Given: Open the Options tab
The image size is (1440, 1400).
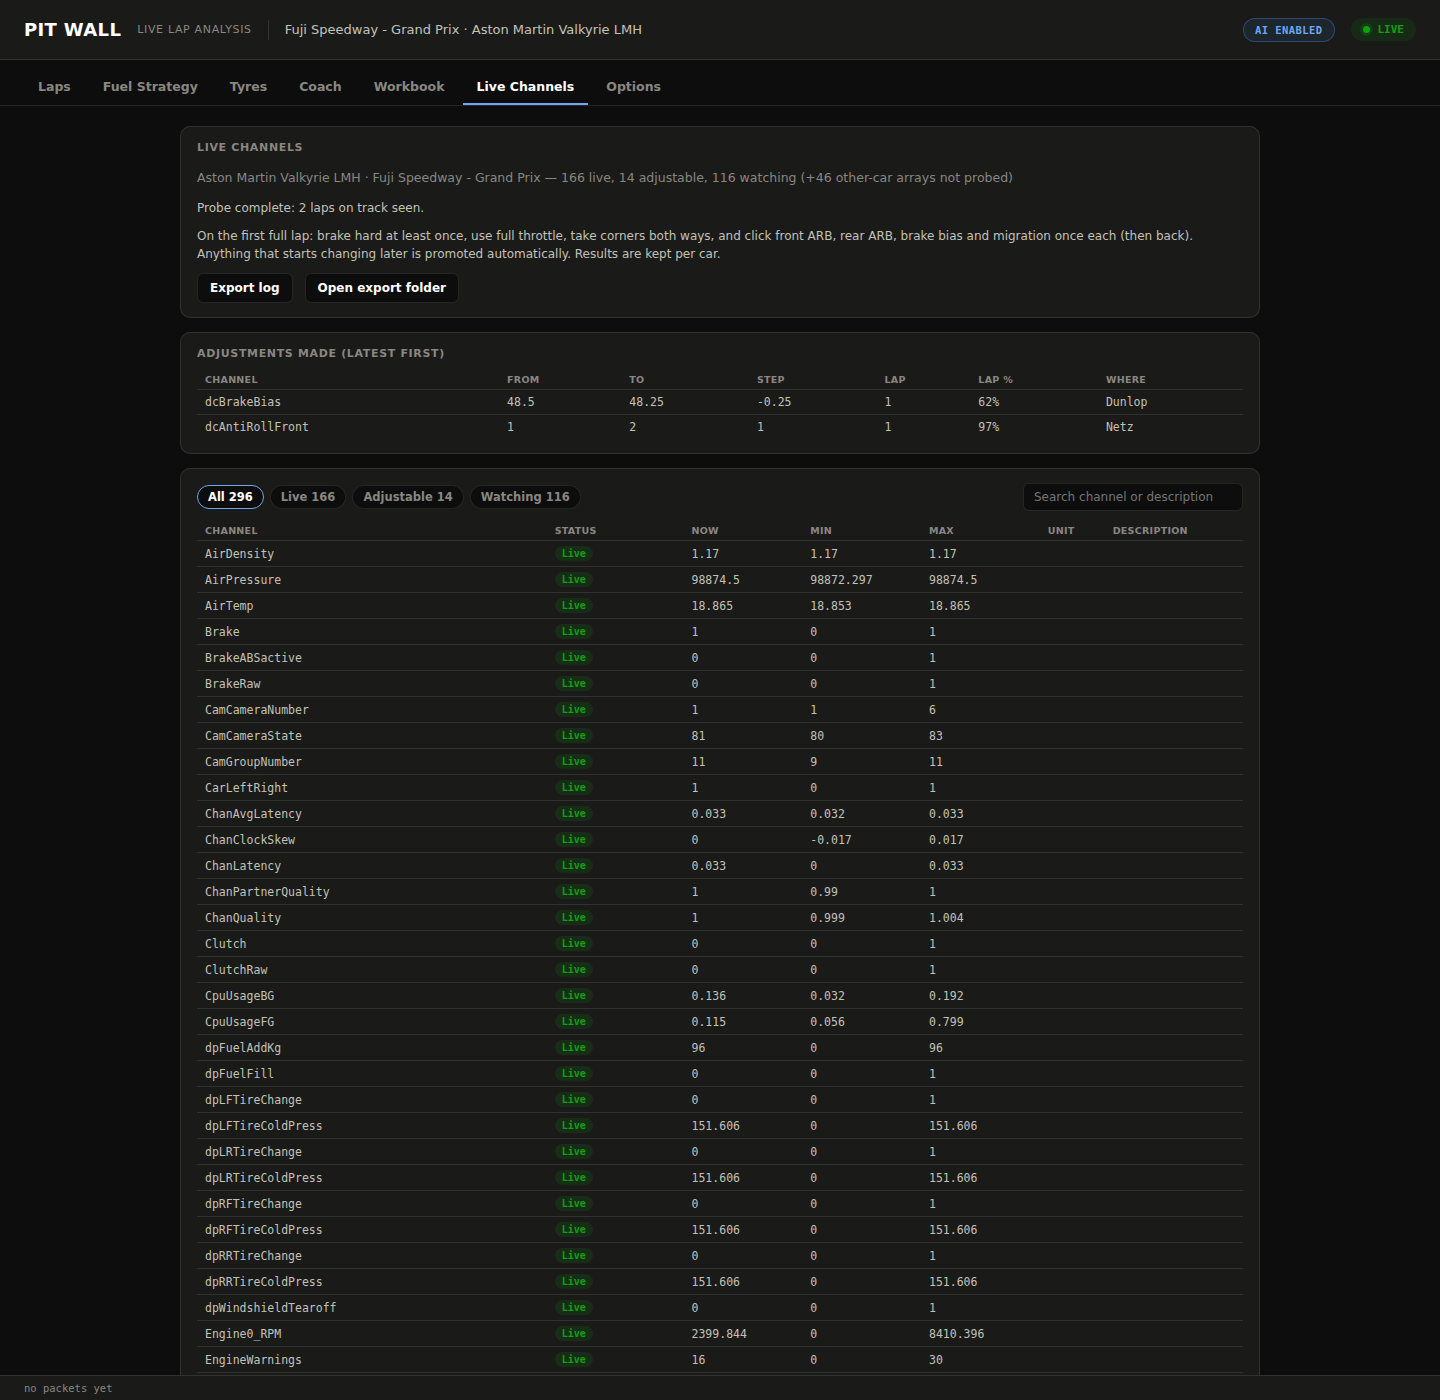Looking at the screenshot, I should (x=633, y=87).
